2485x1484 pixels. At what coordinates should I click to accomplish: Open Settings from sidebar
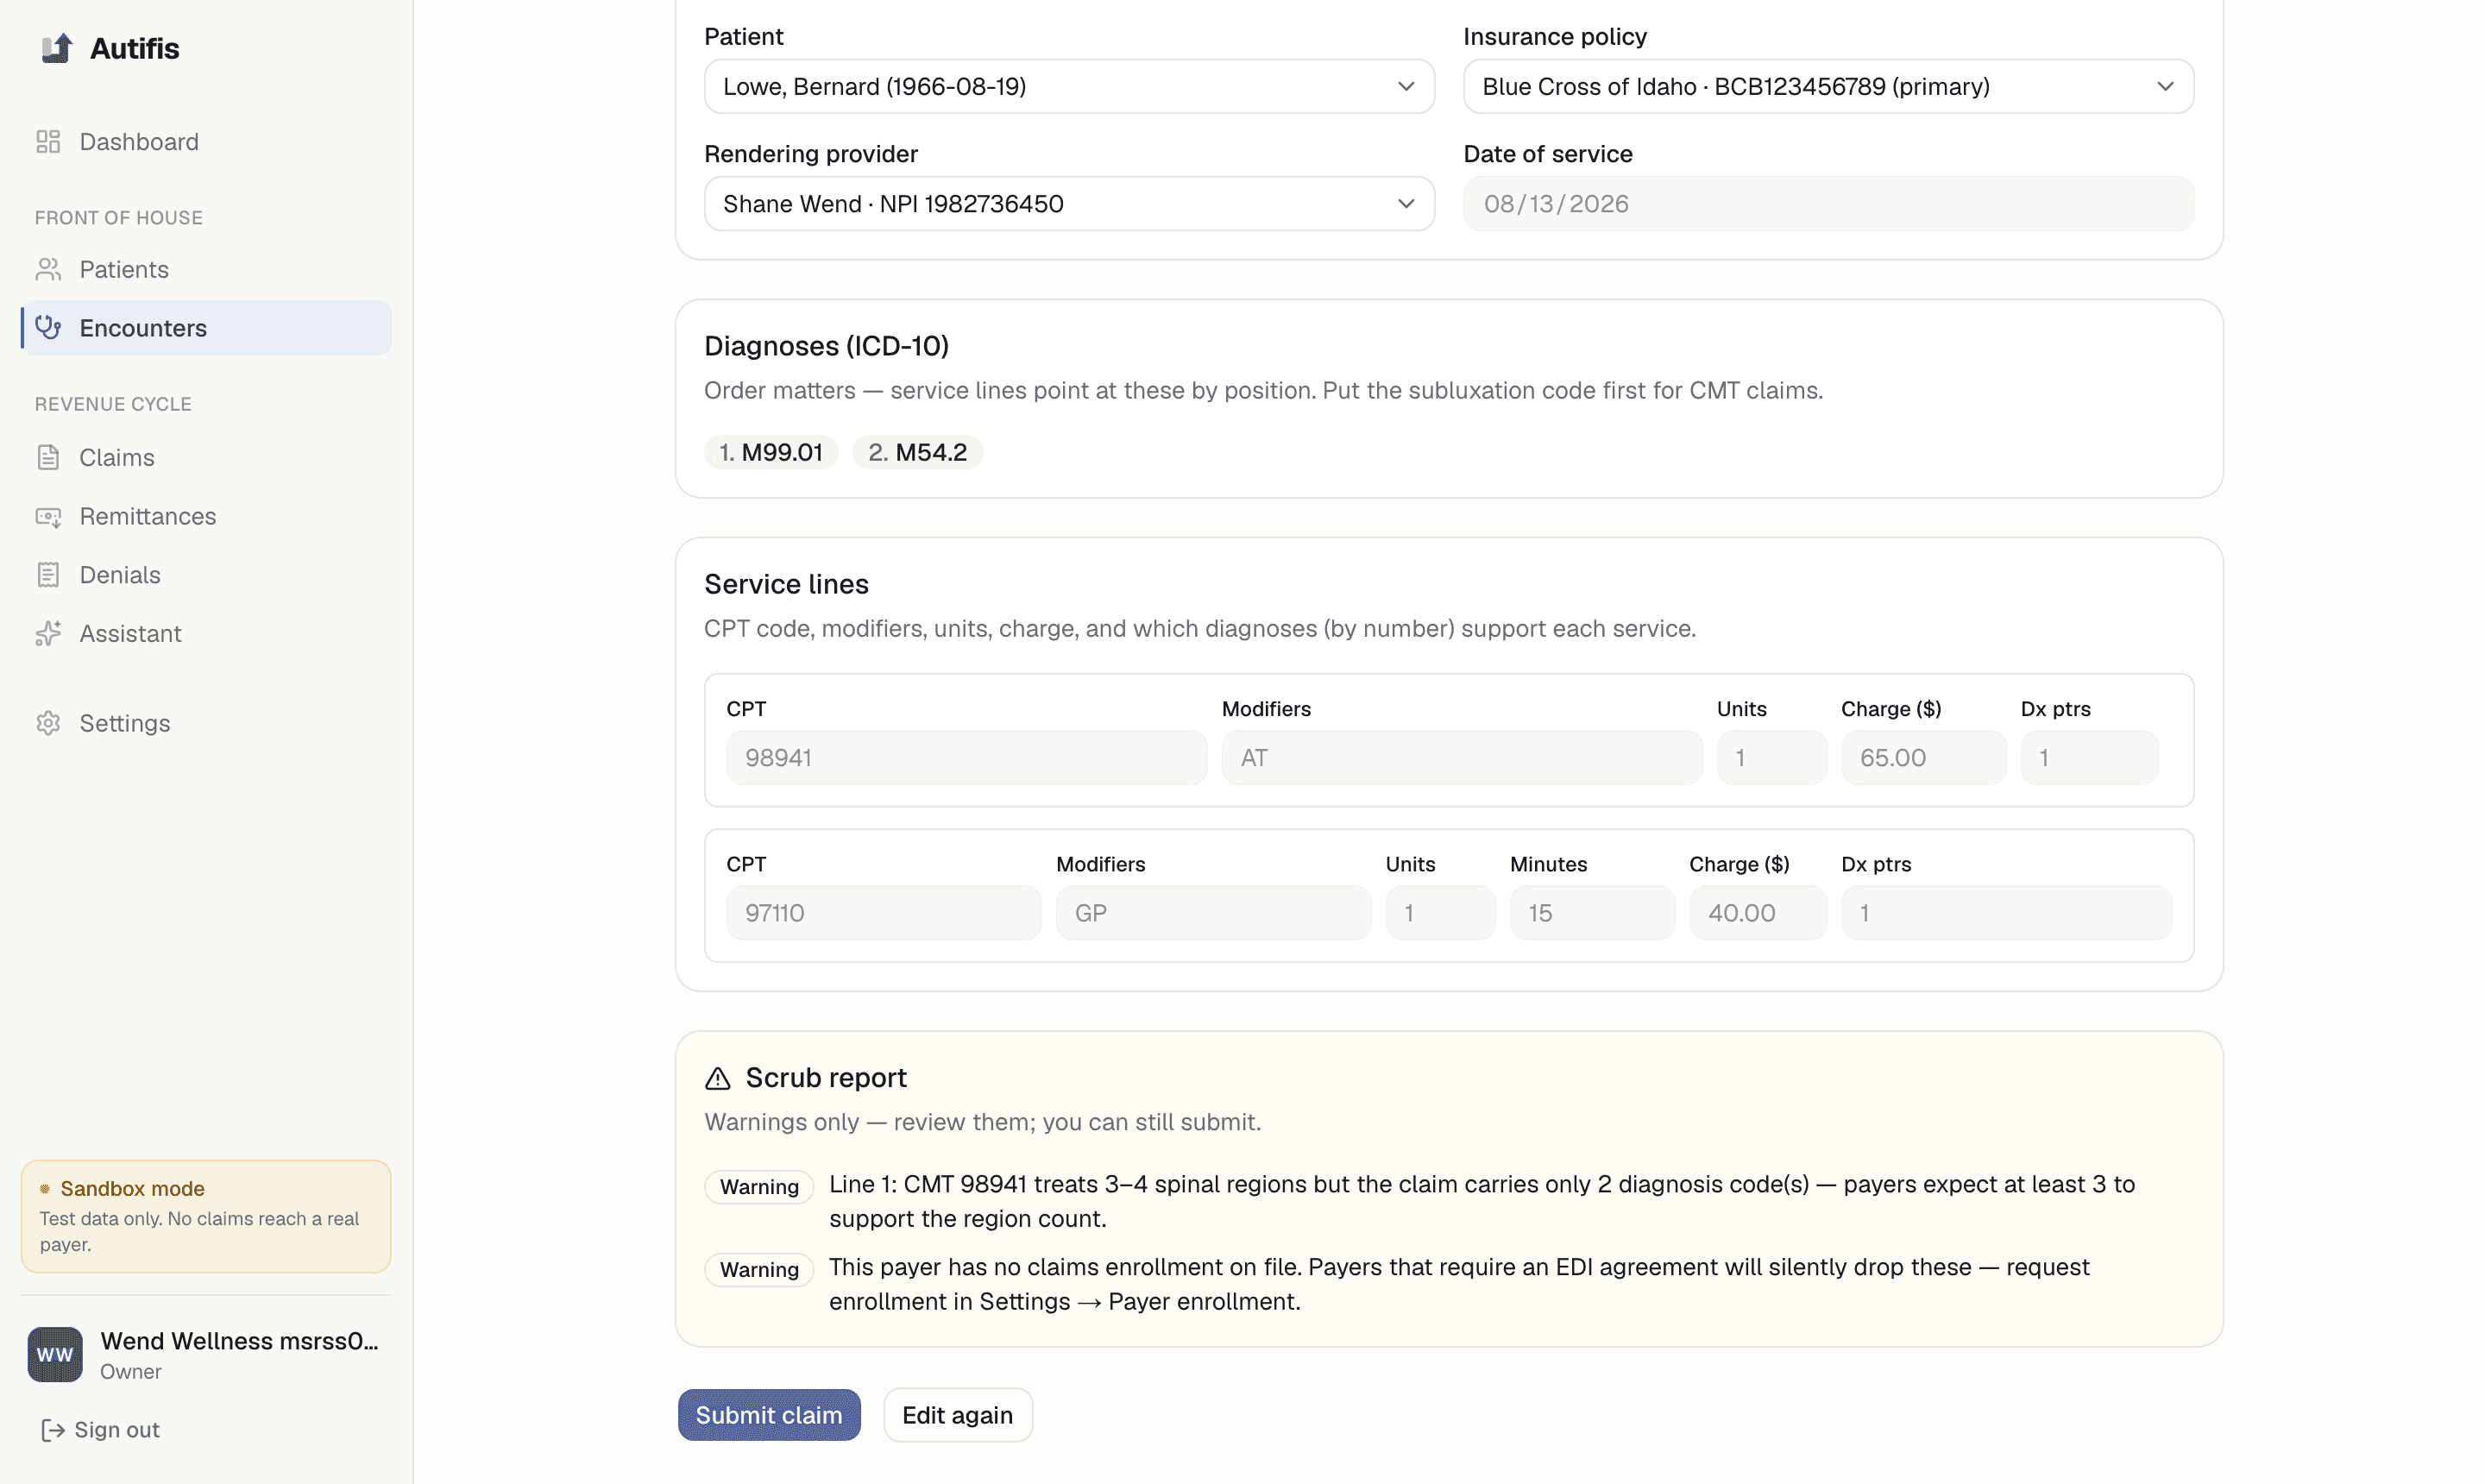click(x=206, y=723)
